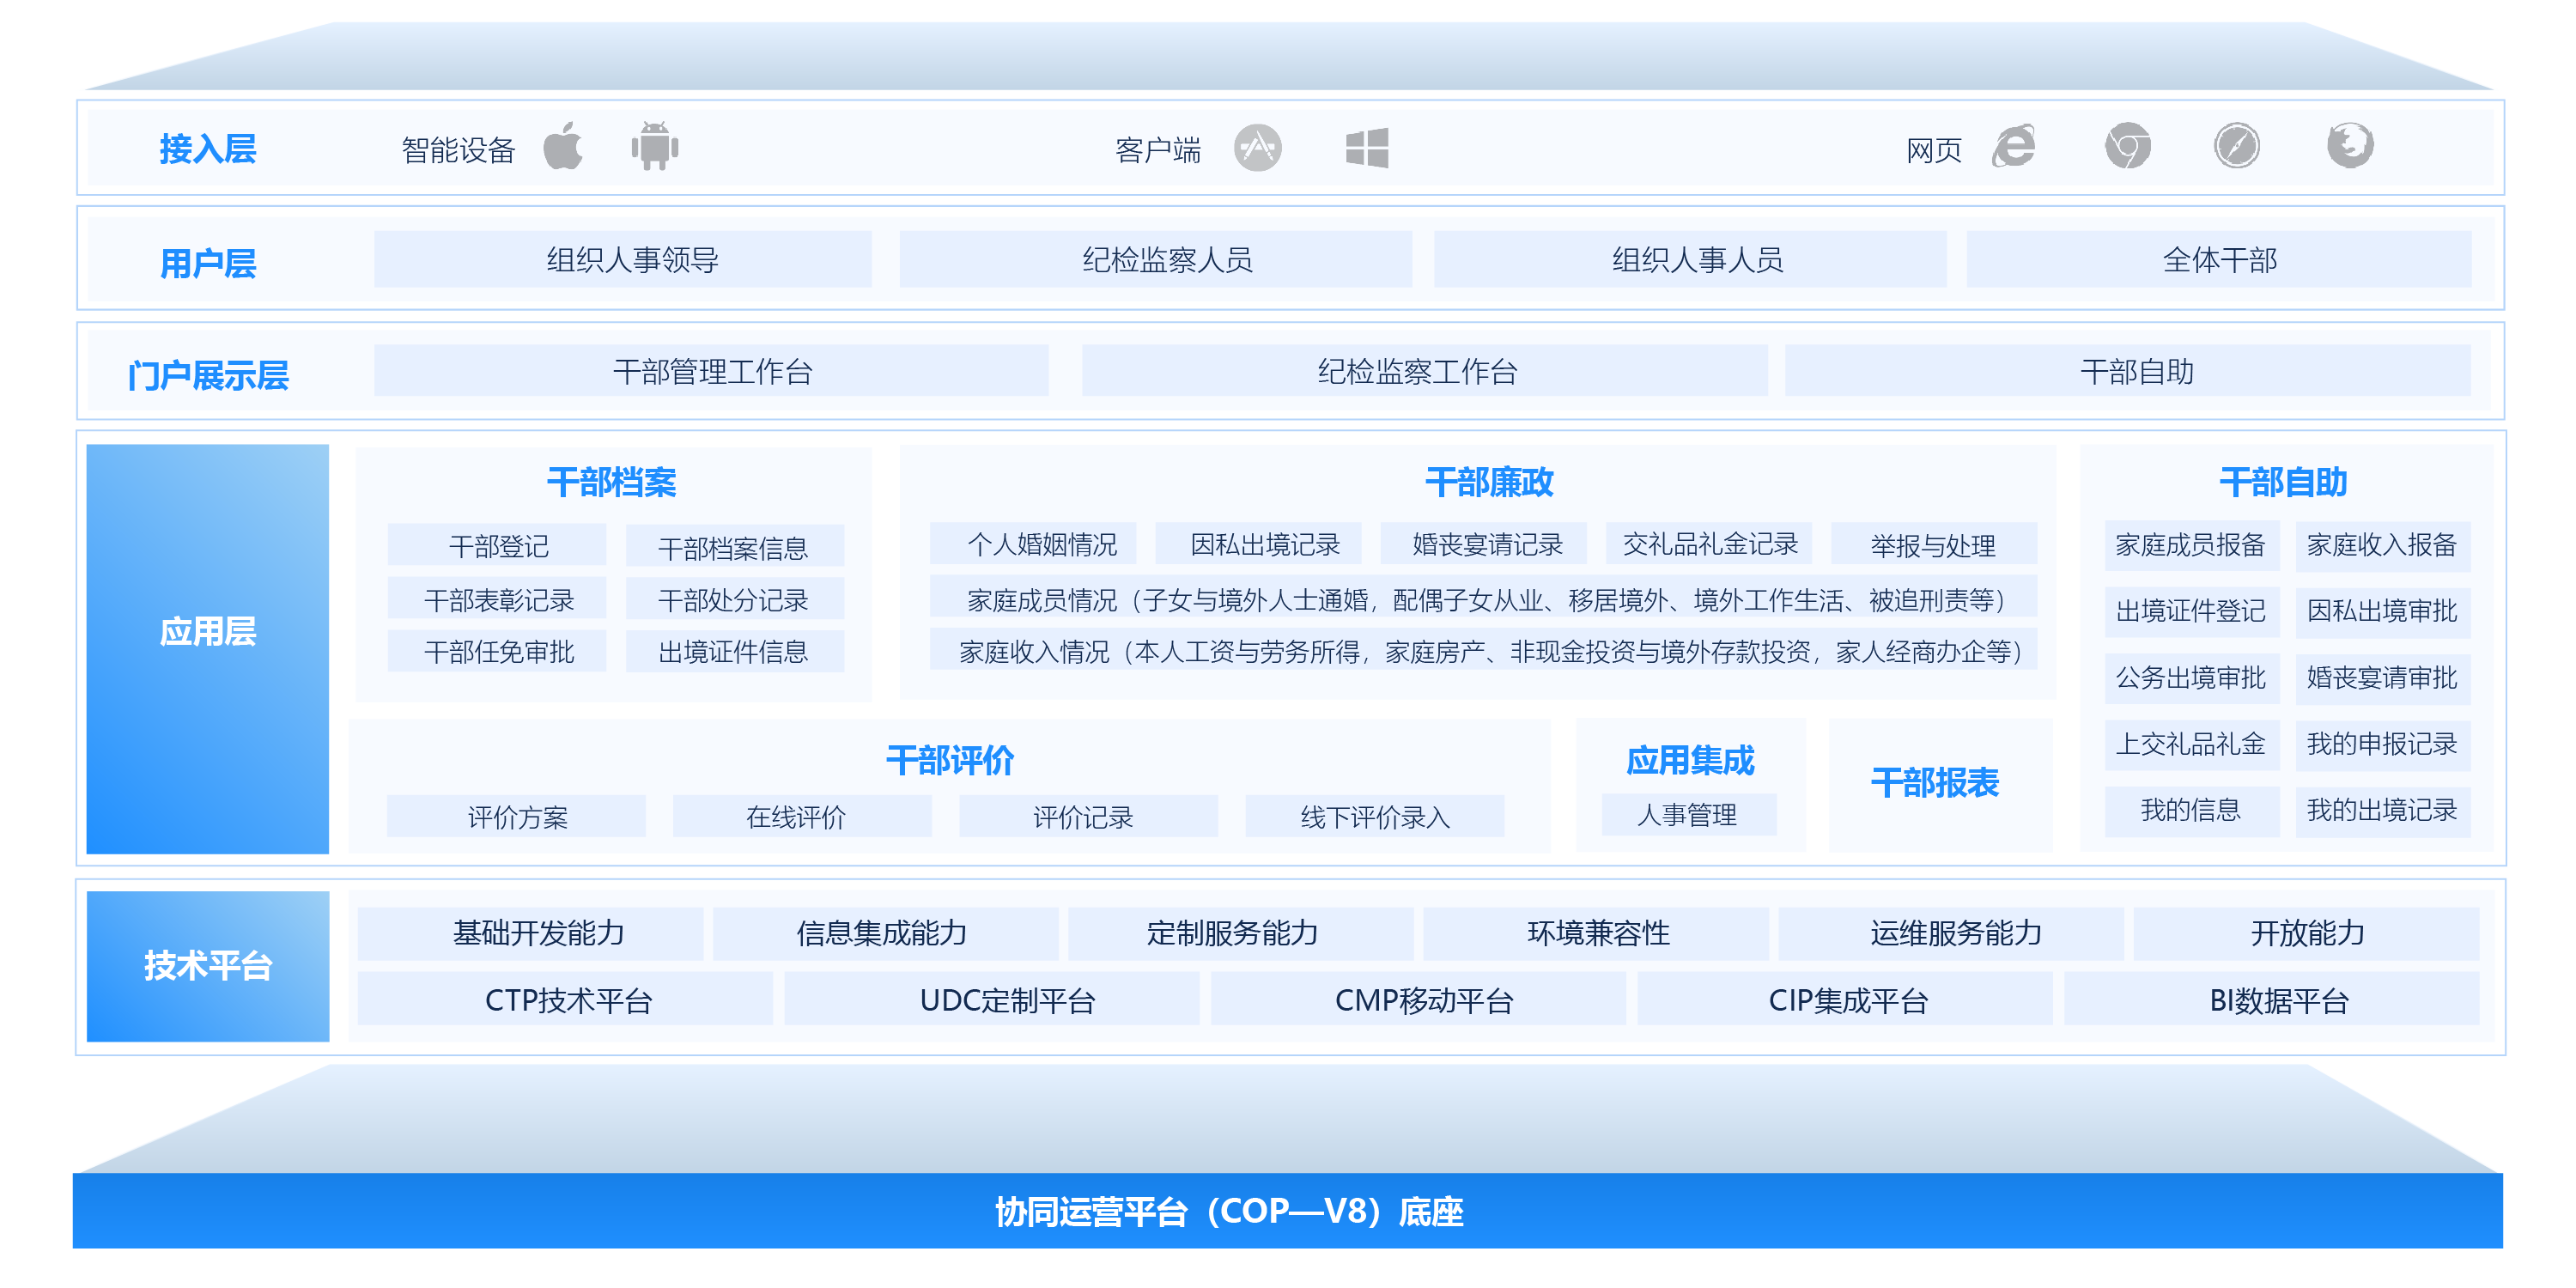Click the Apple logo icon
This screenshot has height=1288, width=2576.
coord(563,146)
